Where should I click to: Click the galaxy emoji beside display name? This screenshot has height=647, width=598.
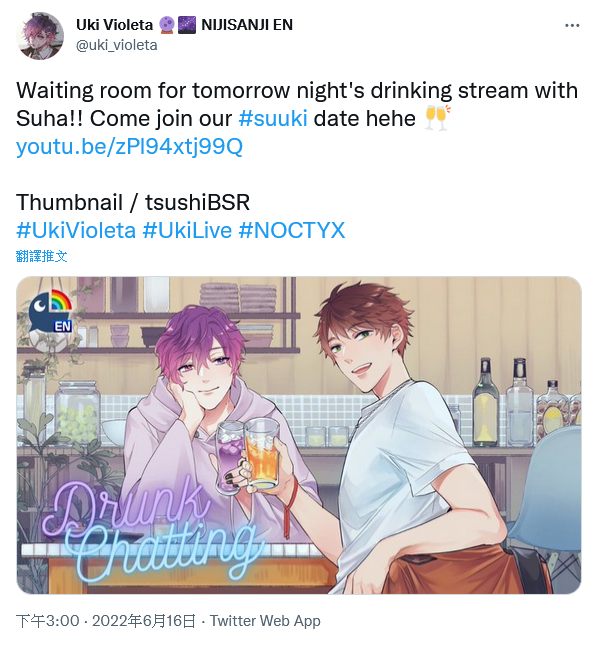[x=187, y=25]
